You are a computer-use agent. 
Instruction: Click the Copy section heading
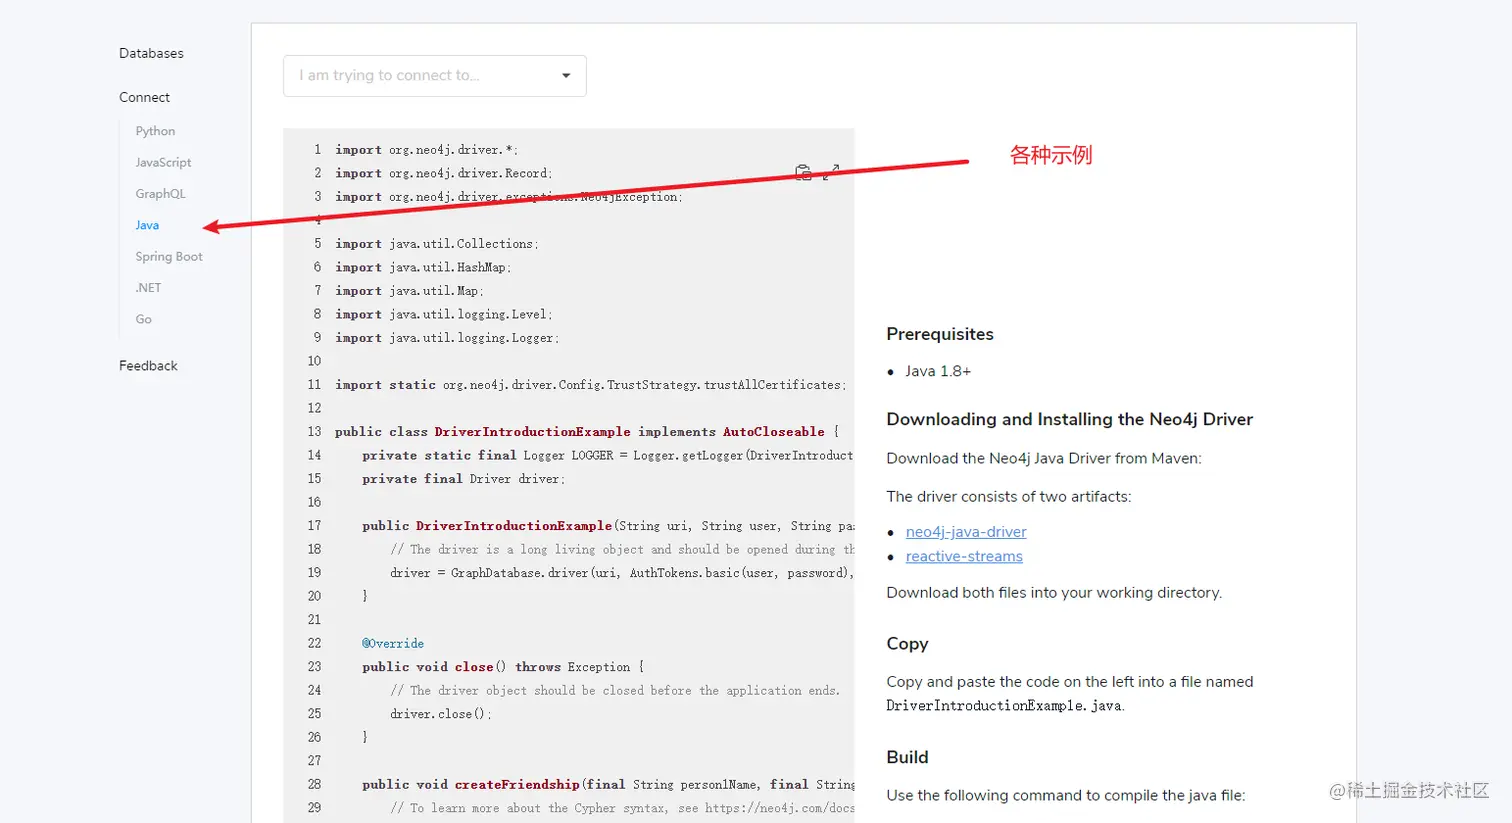click(907, 644)
